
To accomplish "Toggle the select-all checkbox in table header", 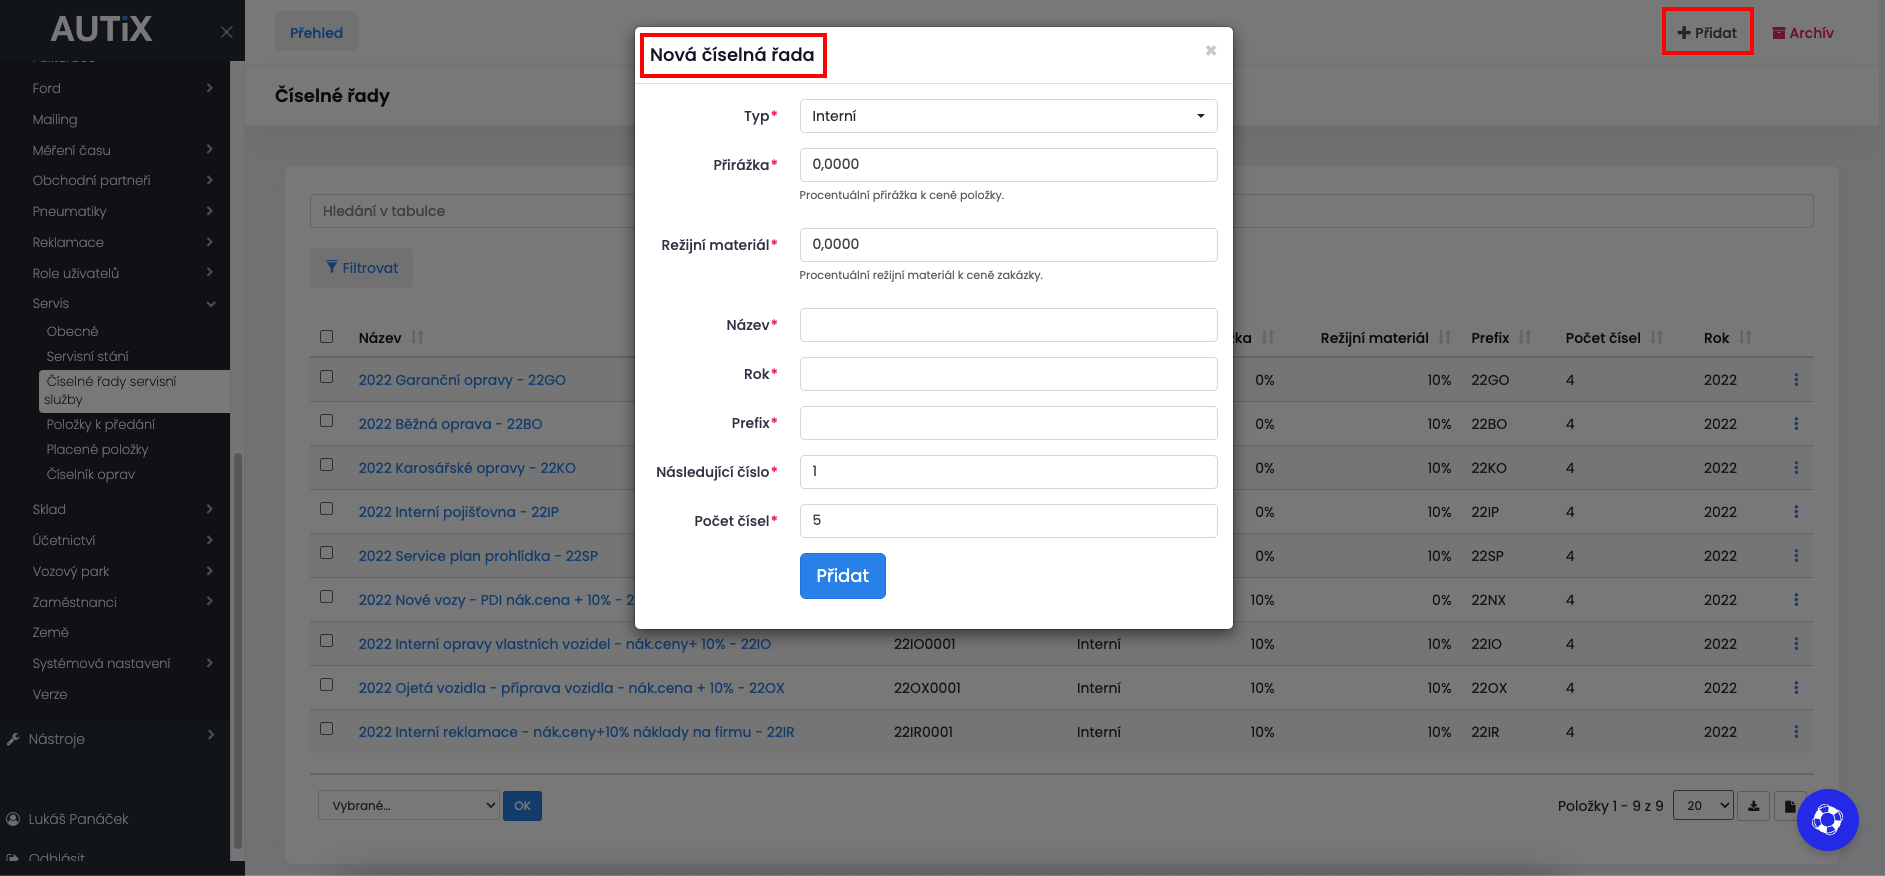I will [327, 337].
